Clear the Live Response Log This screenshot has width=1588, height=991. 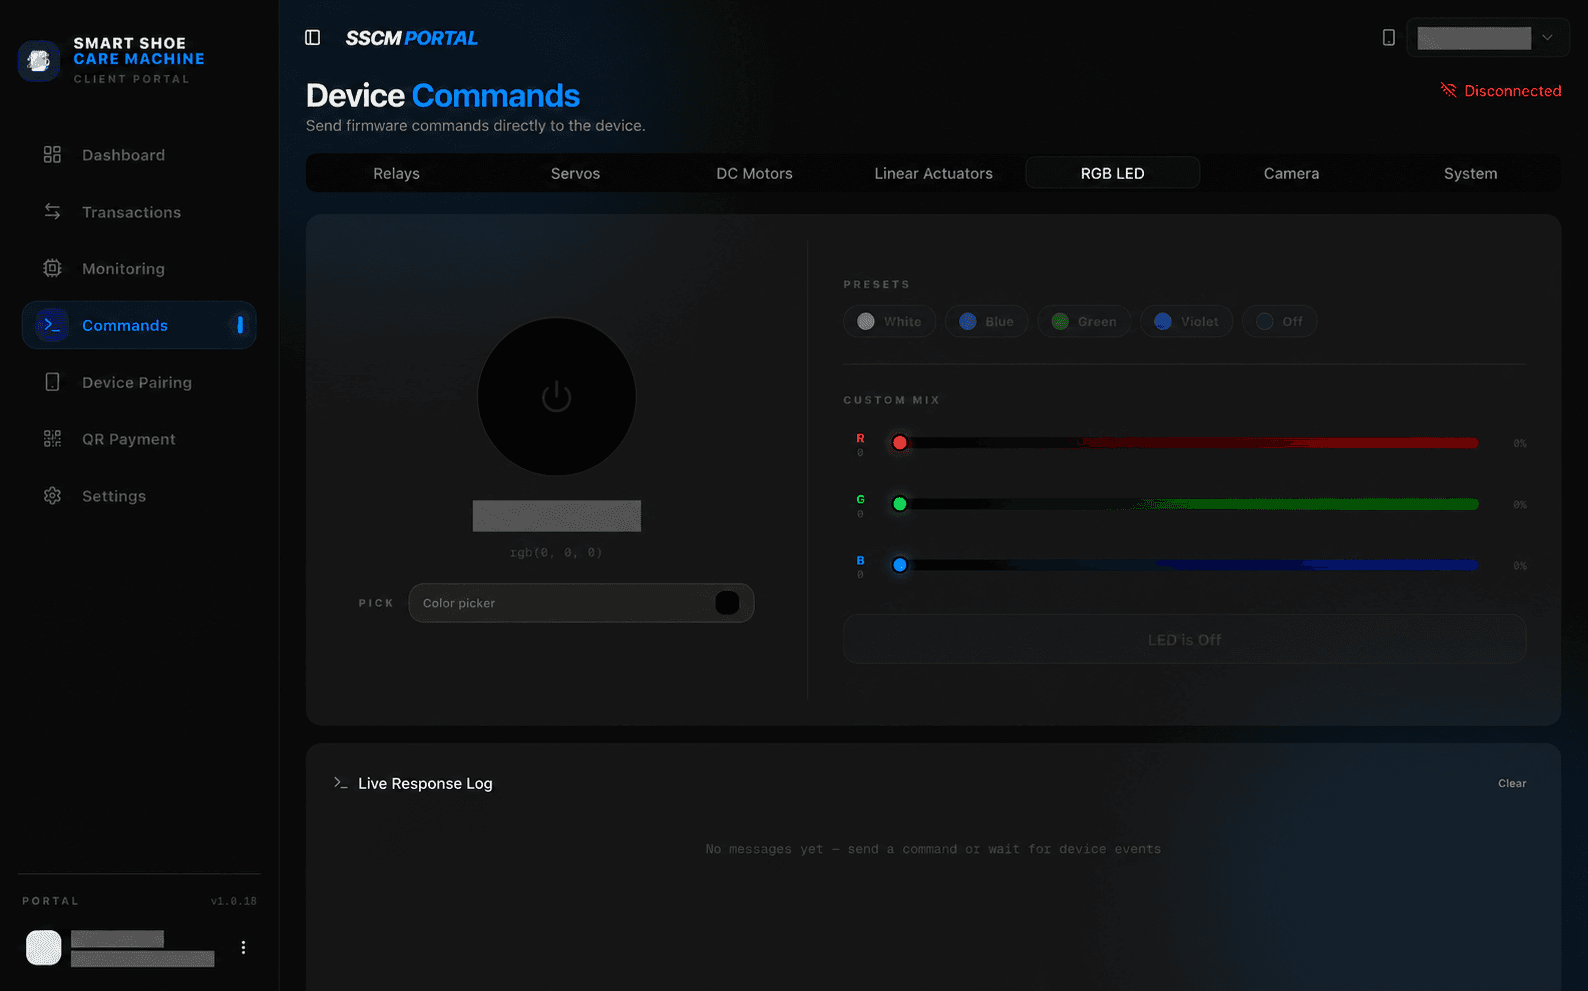click(1512, 783)
